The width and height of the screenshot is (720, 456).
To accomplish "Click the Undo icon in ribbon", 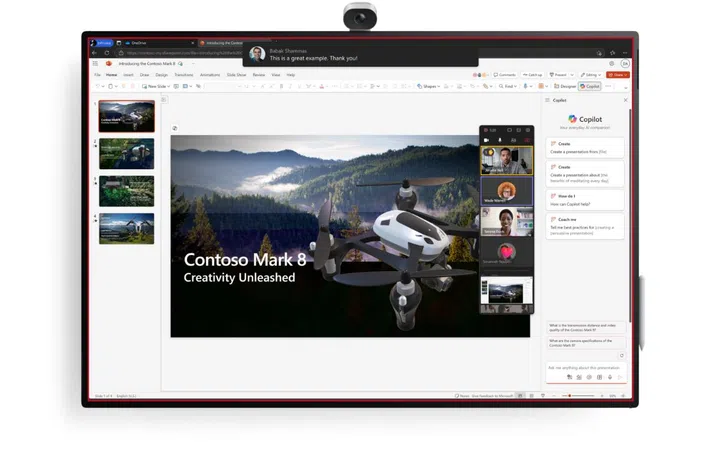I will [97, 86].
